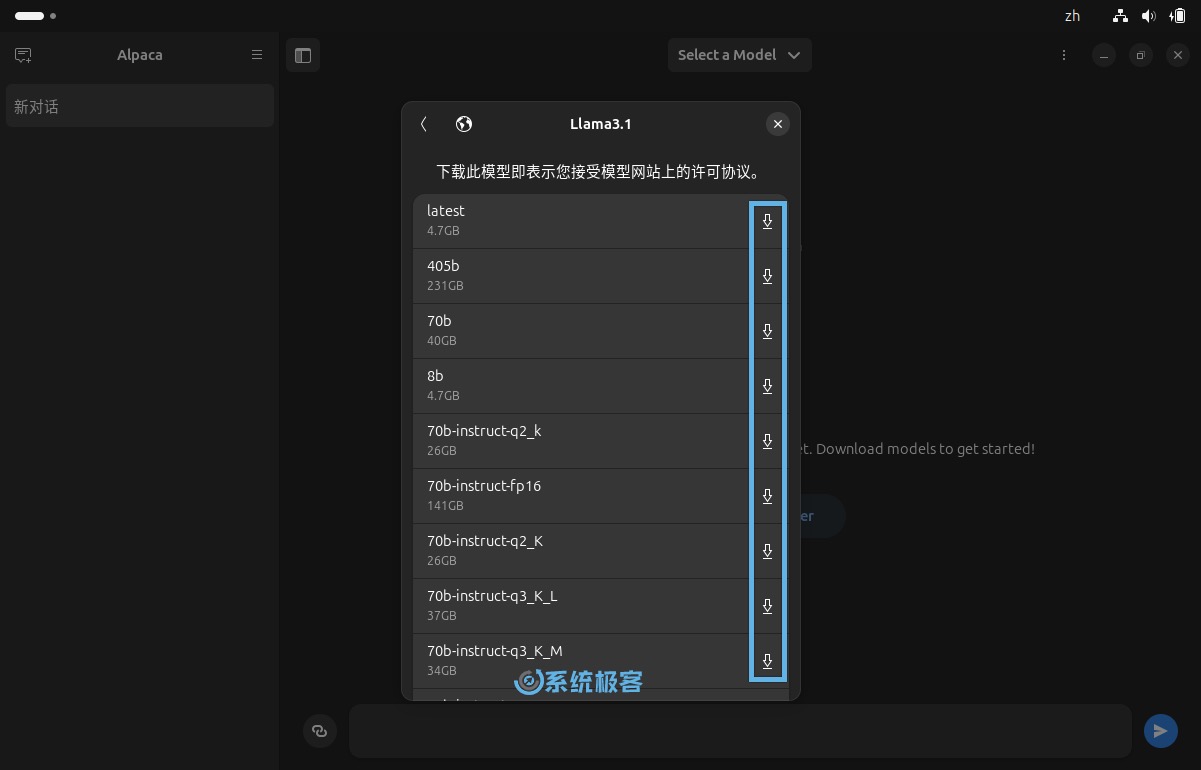Click the 70b-instruct-fp16 label
Viewport: 1201px width, 770px height.
(x=484, y=486)
